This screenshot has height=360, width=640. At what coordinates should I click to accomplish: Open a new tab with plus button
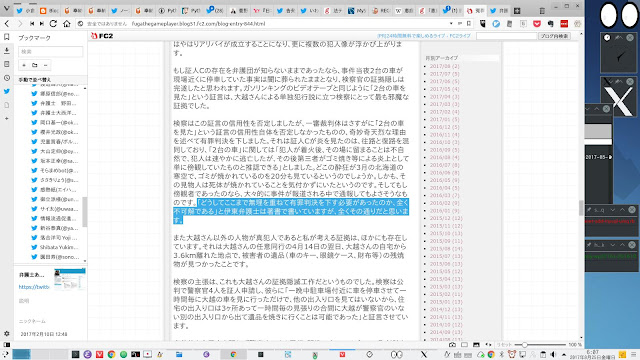(x=517, y=11)
